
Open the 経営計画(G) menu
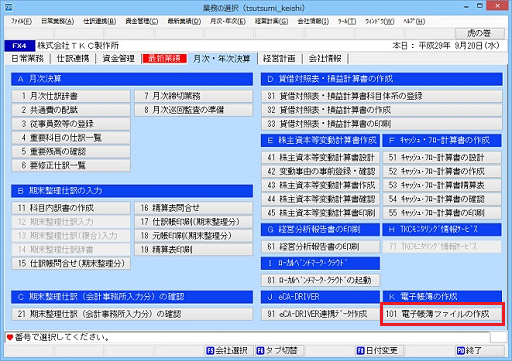[271, 21]
